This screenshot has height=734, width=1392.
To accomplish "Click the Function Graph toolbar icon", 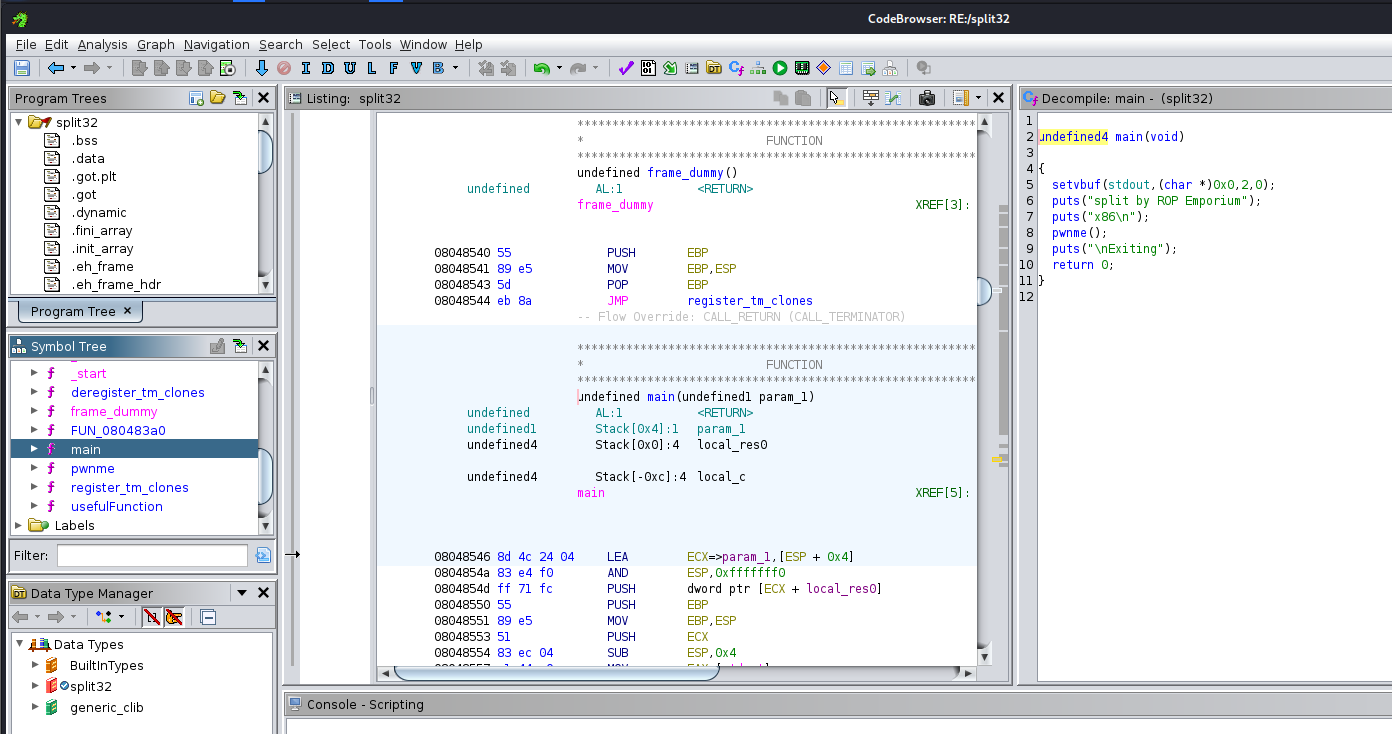I will point(758,68).
